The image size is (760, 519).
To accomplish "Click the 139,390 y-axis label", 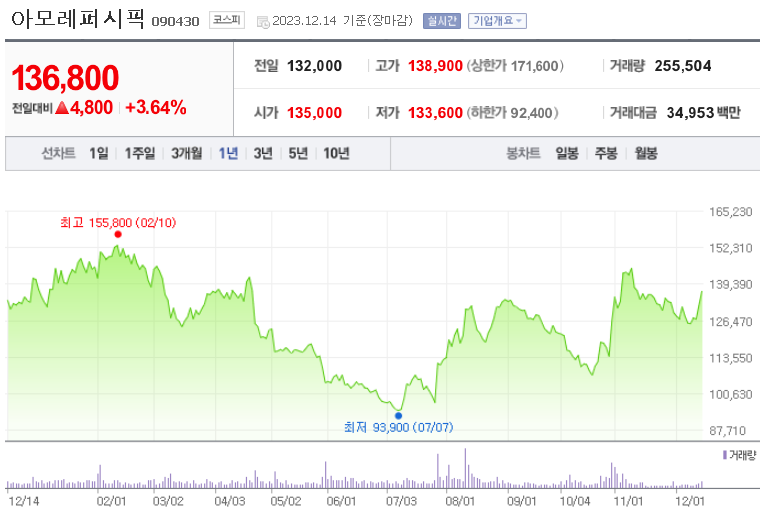I will (730, 284).
